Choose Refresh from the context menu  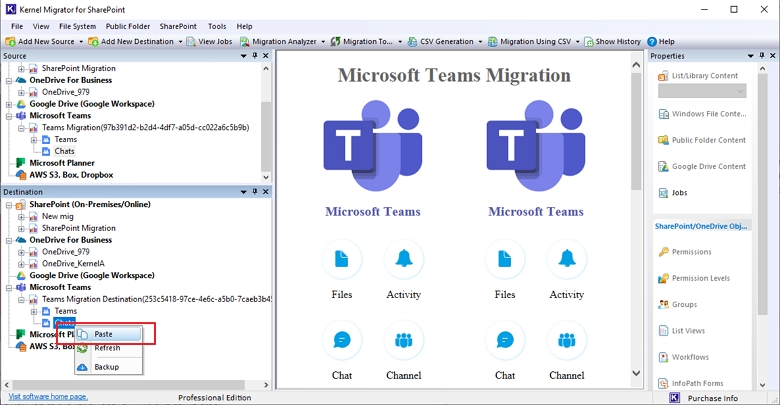coord(108,348)
